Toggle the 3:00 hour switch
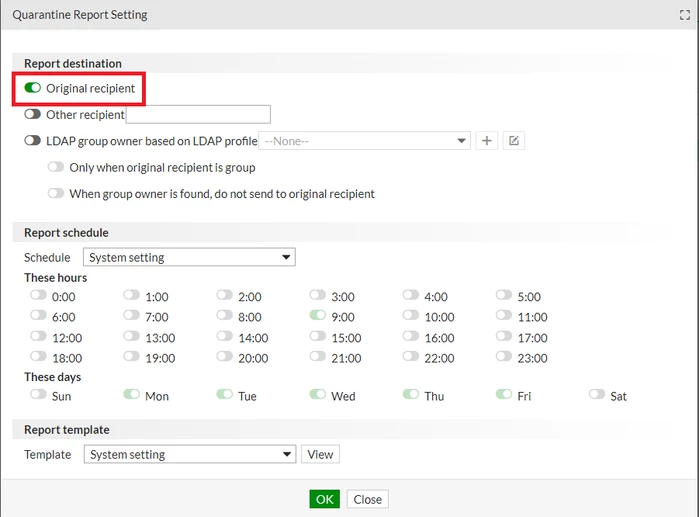Viewport: 699px width, 517px height. click(x=318, y=295)
